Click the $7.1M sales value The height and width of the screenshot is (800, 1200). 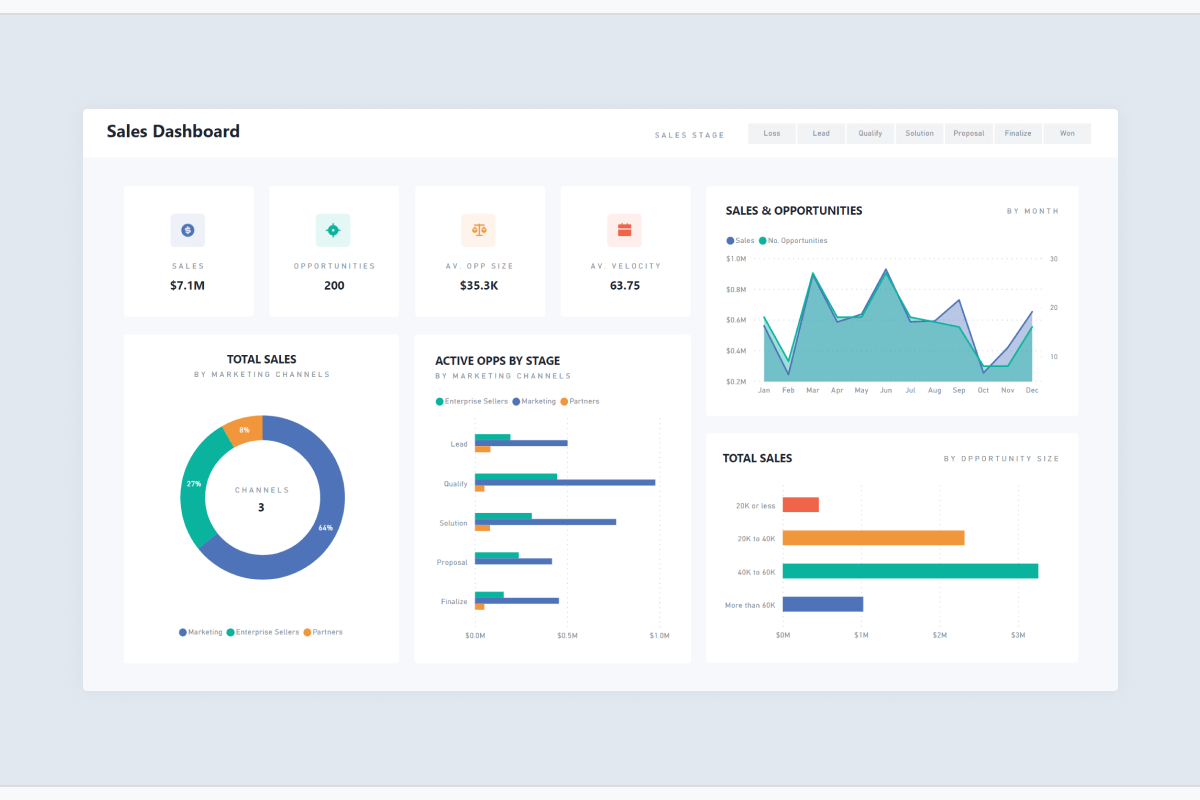point(187,286)
